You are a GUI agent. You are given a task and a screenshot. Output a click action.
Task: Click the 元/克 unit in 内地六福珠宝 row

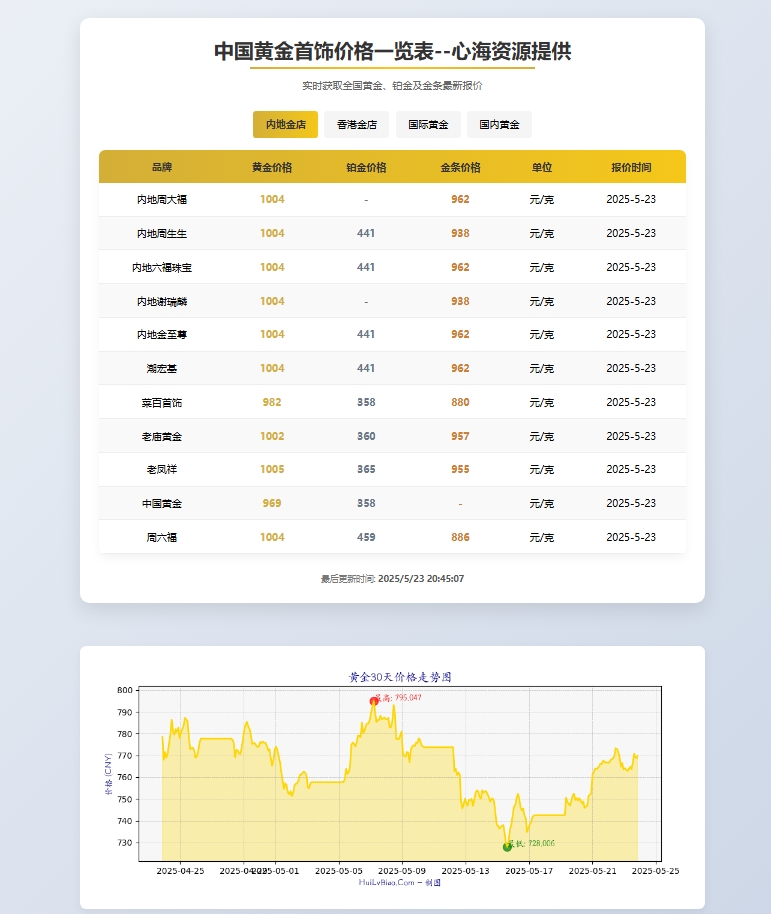[542, 268]
